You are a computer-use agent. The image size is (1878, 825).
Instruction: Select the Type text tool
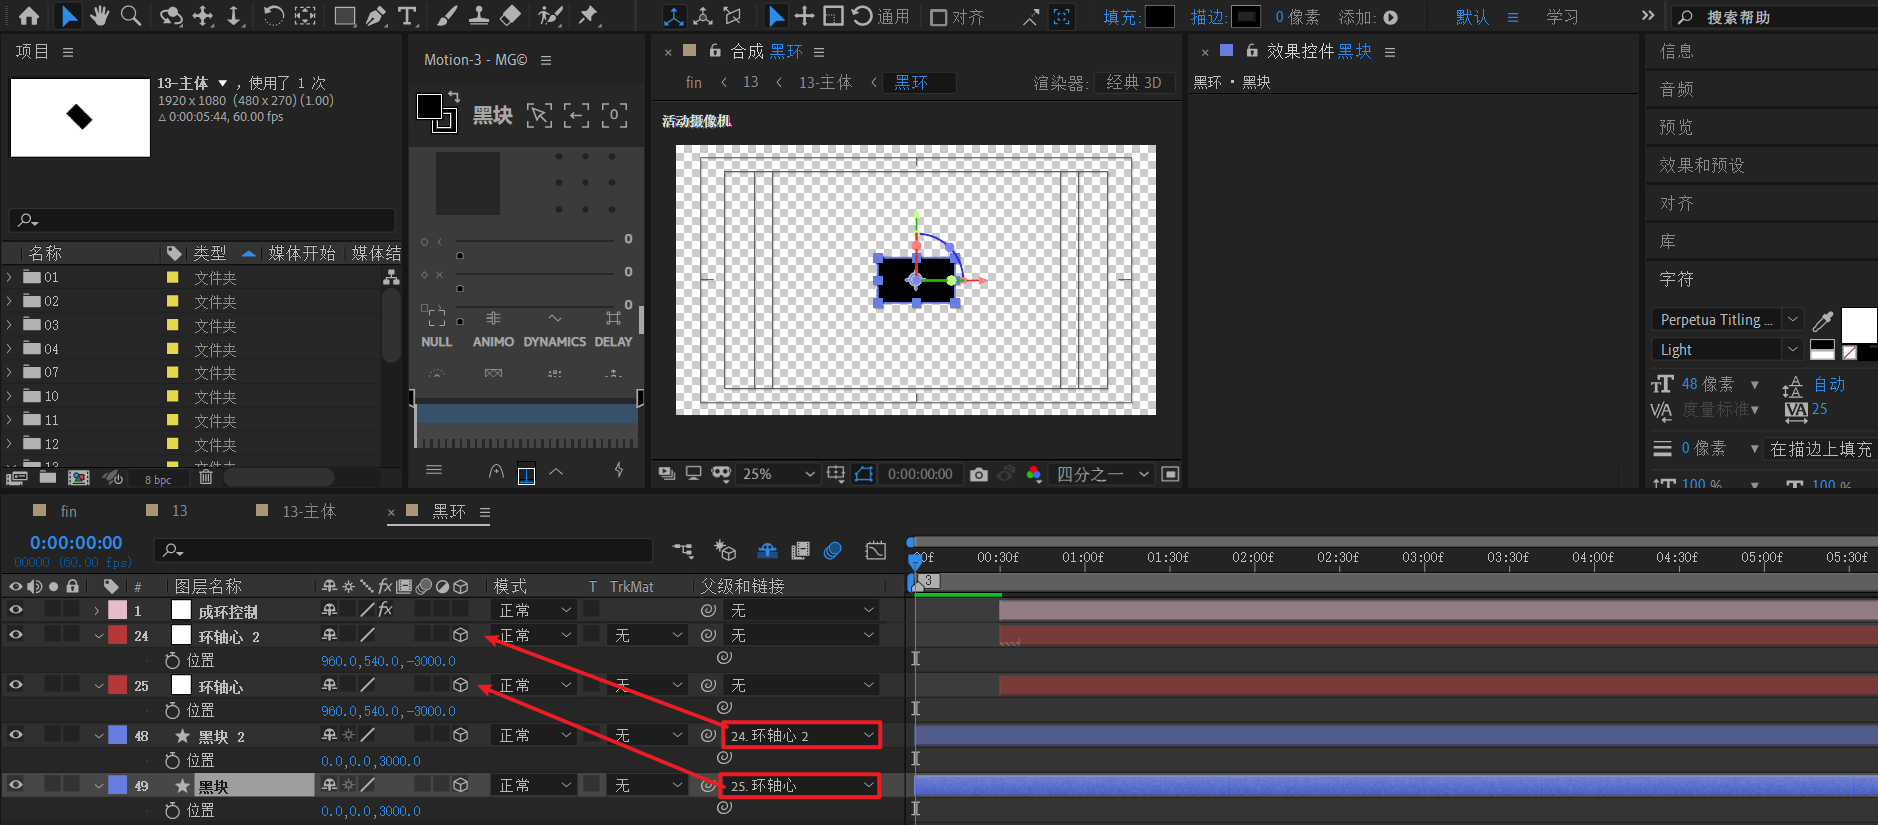pyautogui.click(x=407, y=16)
